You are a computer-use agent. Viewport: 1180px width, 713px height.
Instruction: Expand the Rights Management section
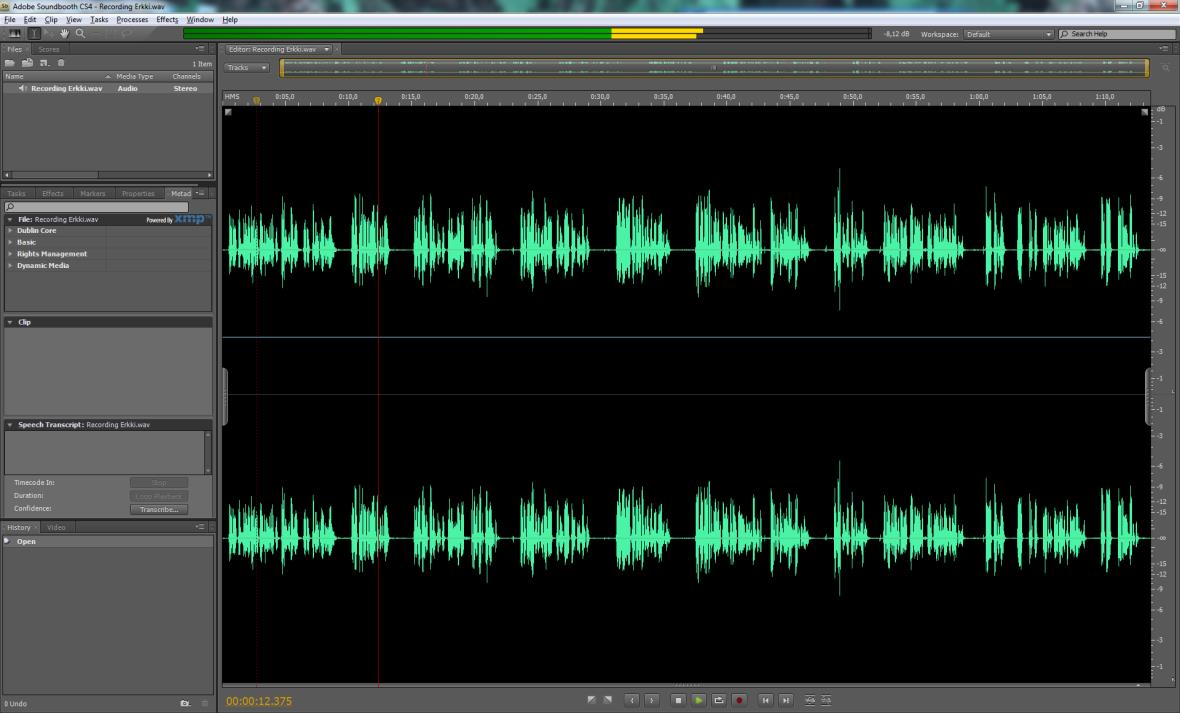pyautogui.click(x=11, y=254)
